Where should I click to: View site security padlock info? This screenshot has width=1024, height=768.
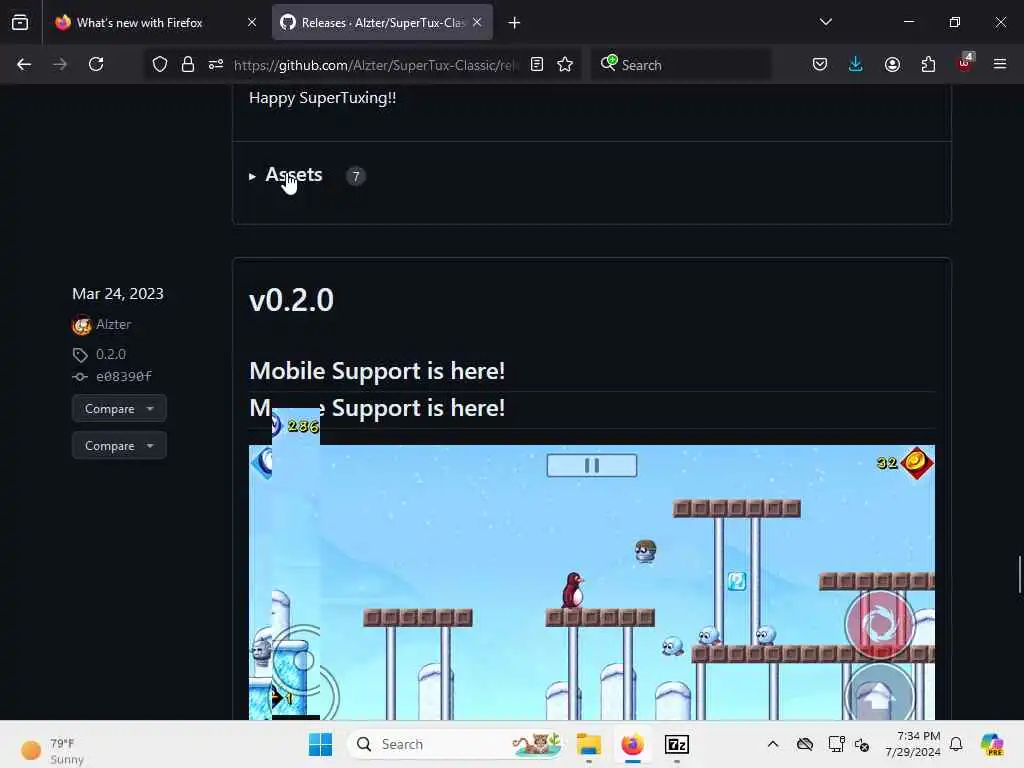coord(188,65)
